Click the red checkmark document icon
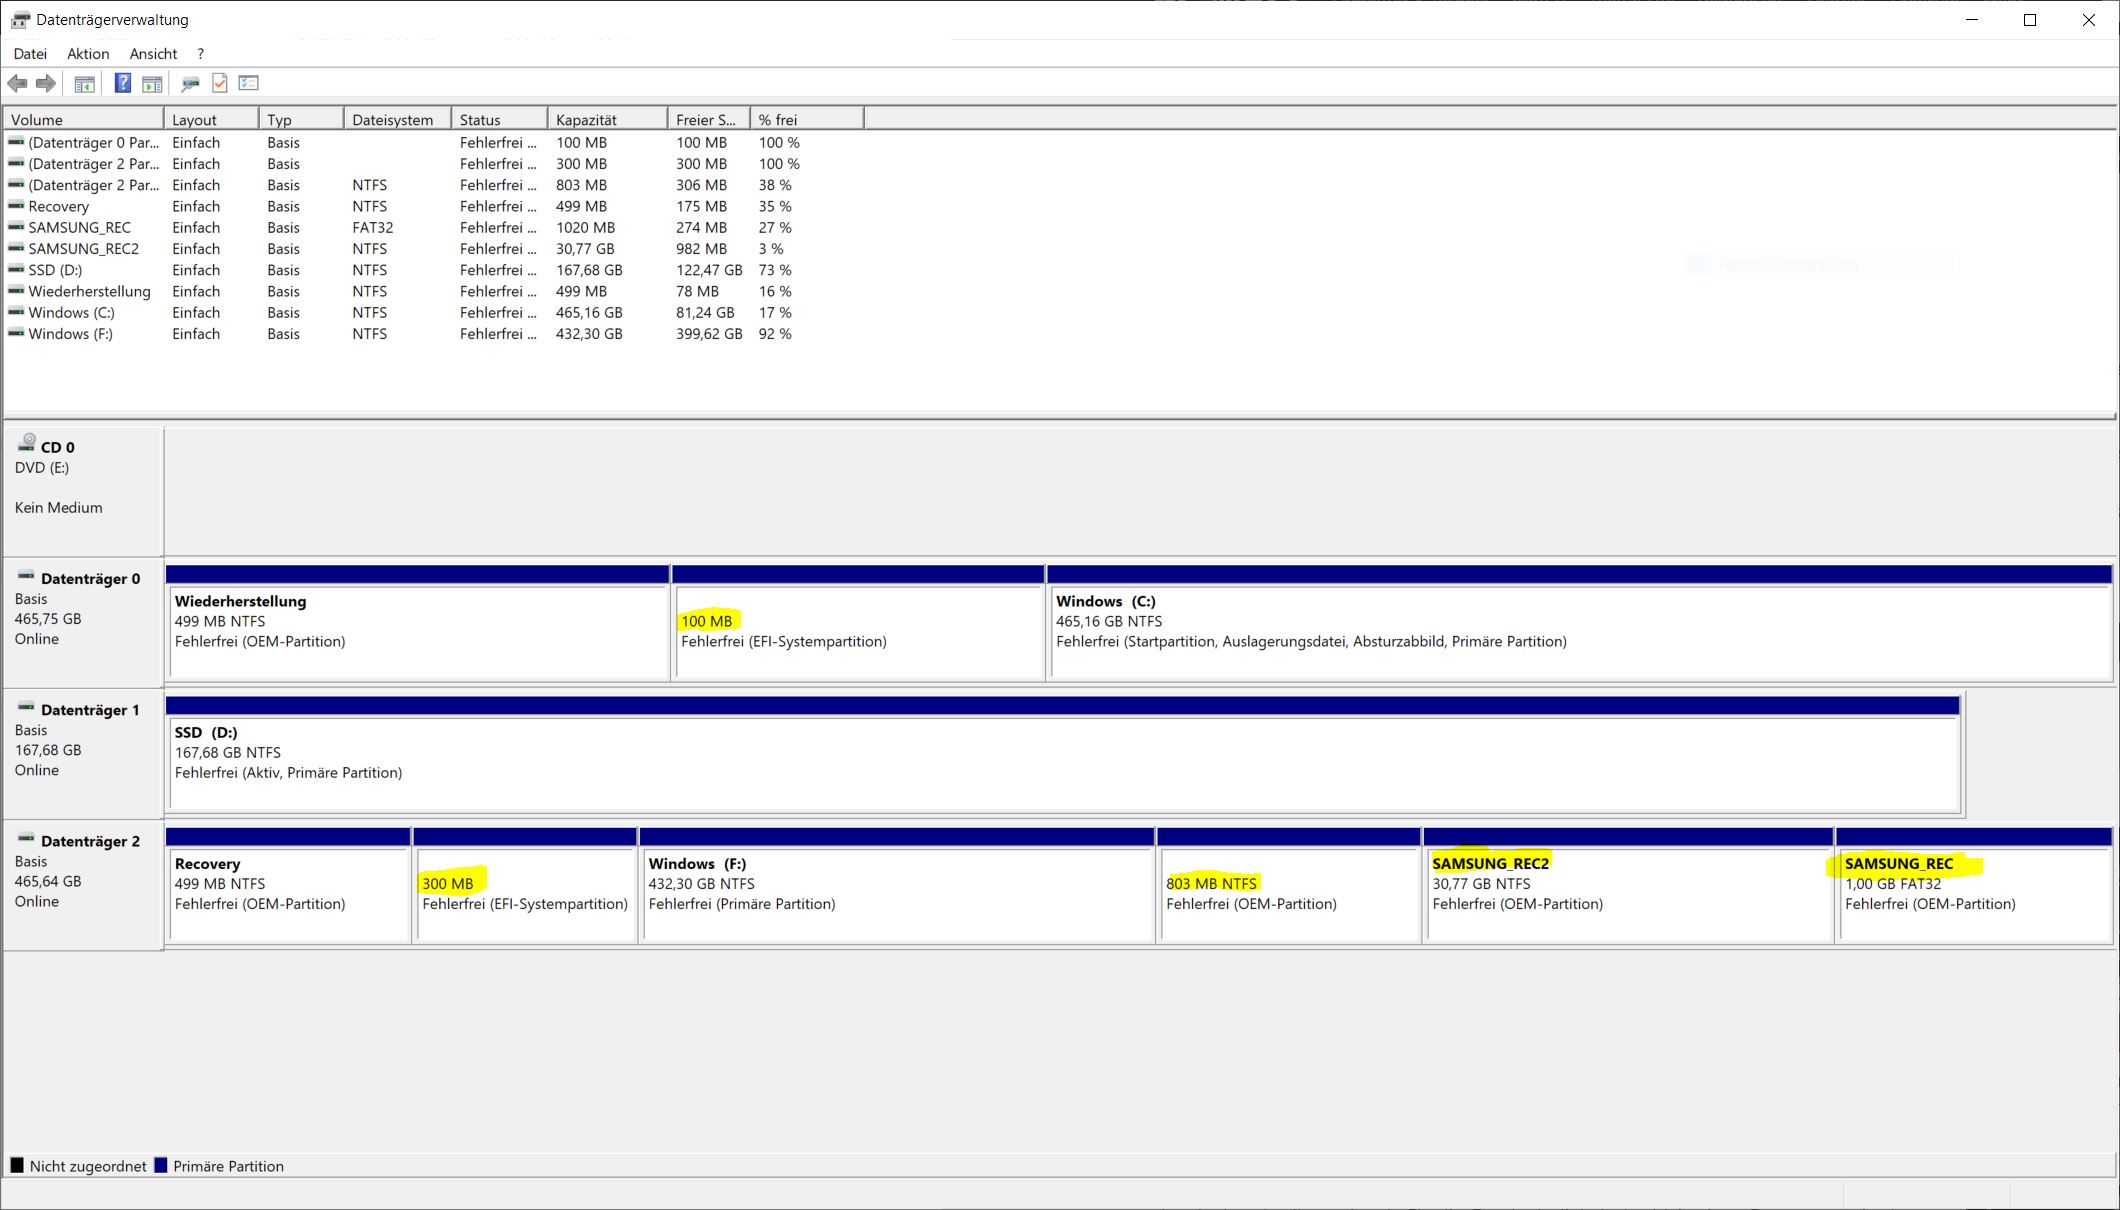2120x1210 pixels. pos(220,84)
